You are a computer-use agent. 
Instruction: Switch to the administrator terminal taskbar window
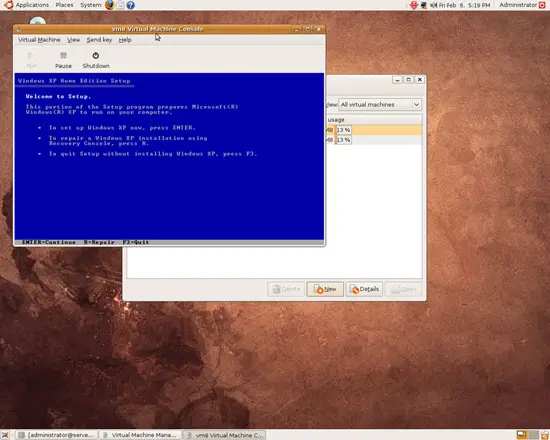[x=57, y=435]
